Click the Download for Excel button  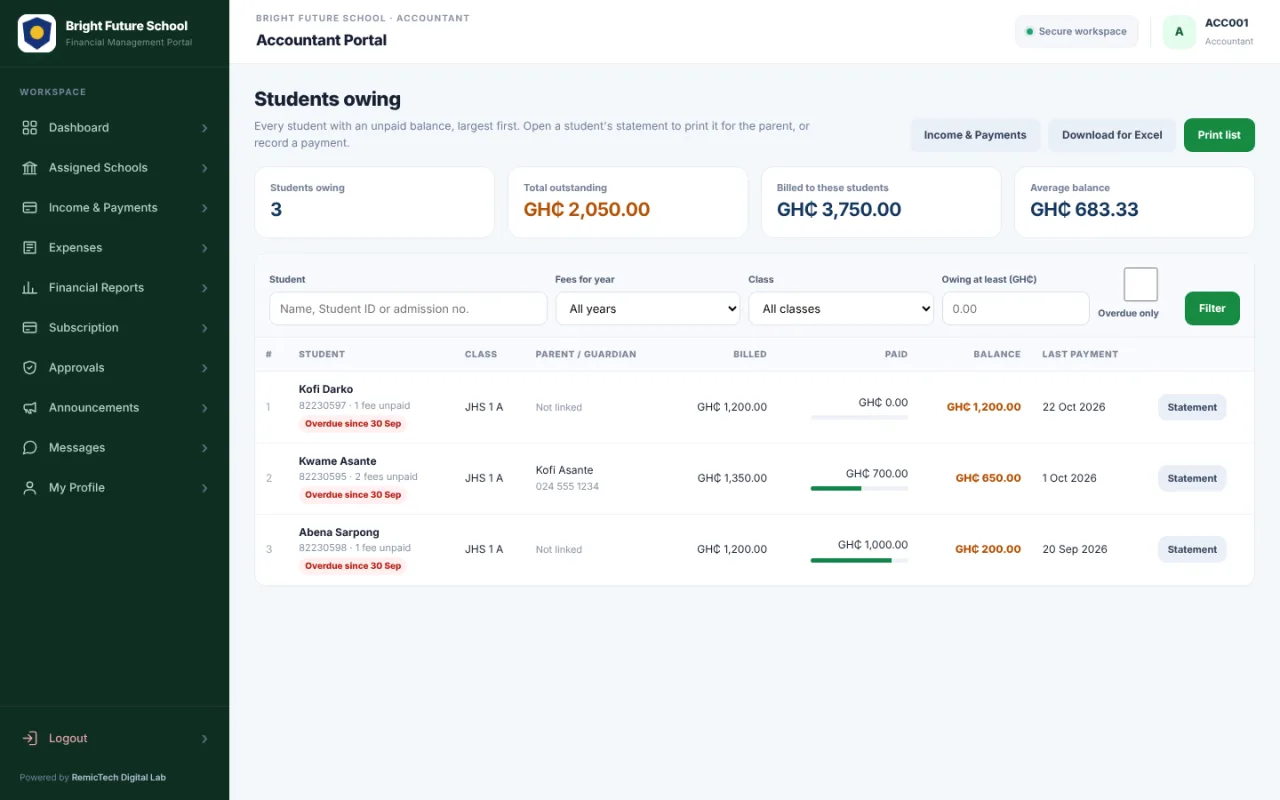tap(1112, 135)
